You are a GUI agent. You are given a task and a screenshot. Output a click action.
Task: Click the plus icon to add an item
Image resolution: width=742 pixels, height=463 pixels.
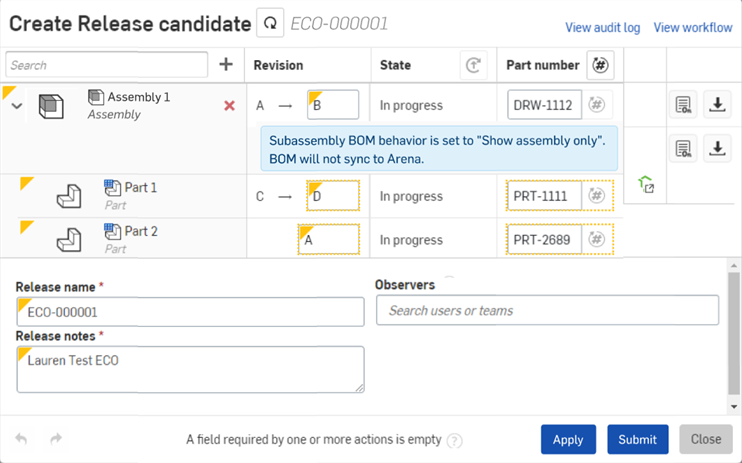tap(226, 65)
